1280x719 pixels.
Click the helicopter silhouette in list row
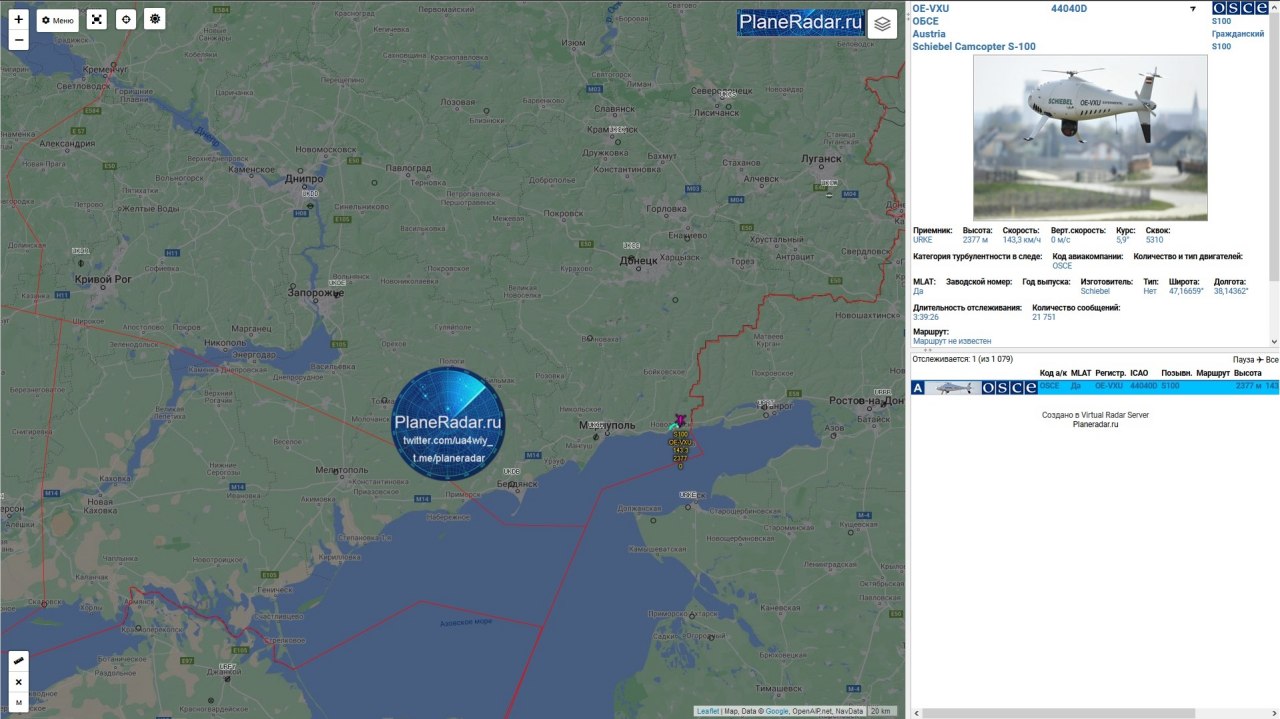pos(952,388)
